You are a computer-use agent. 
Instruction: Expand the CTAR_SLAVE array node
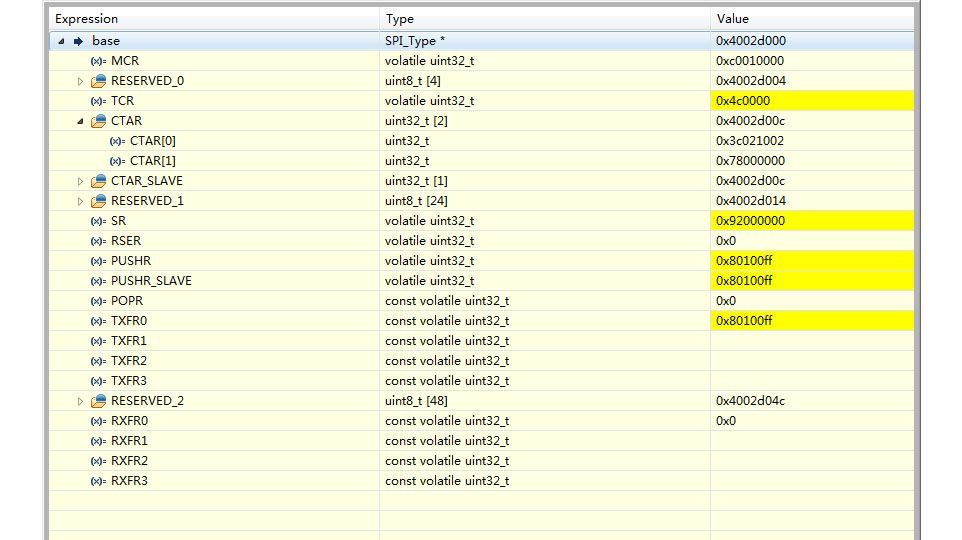point(81,181)
